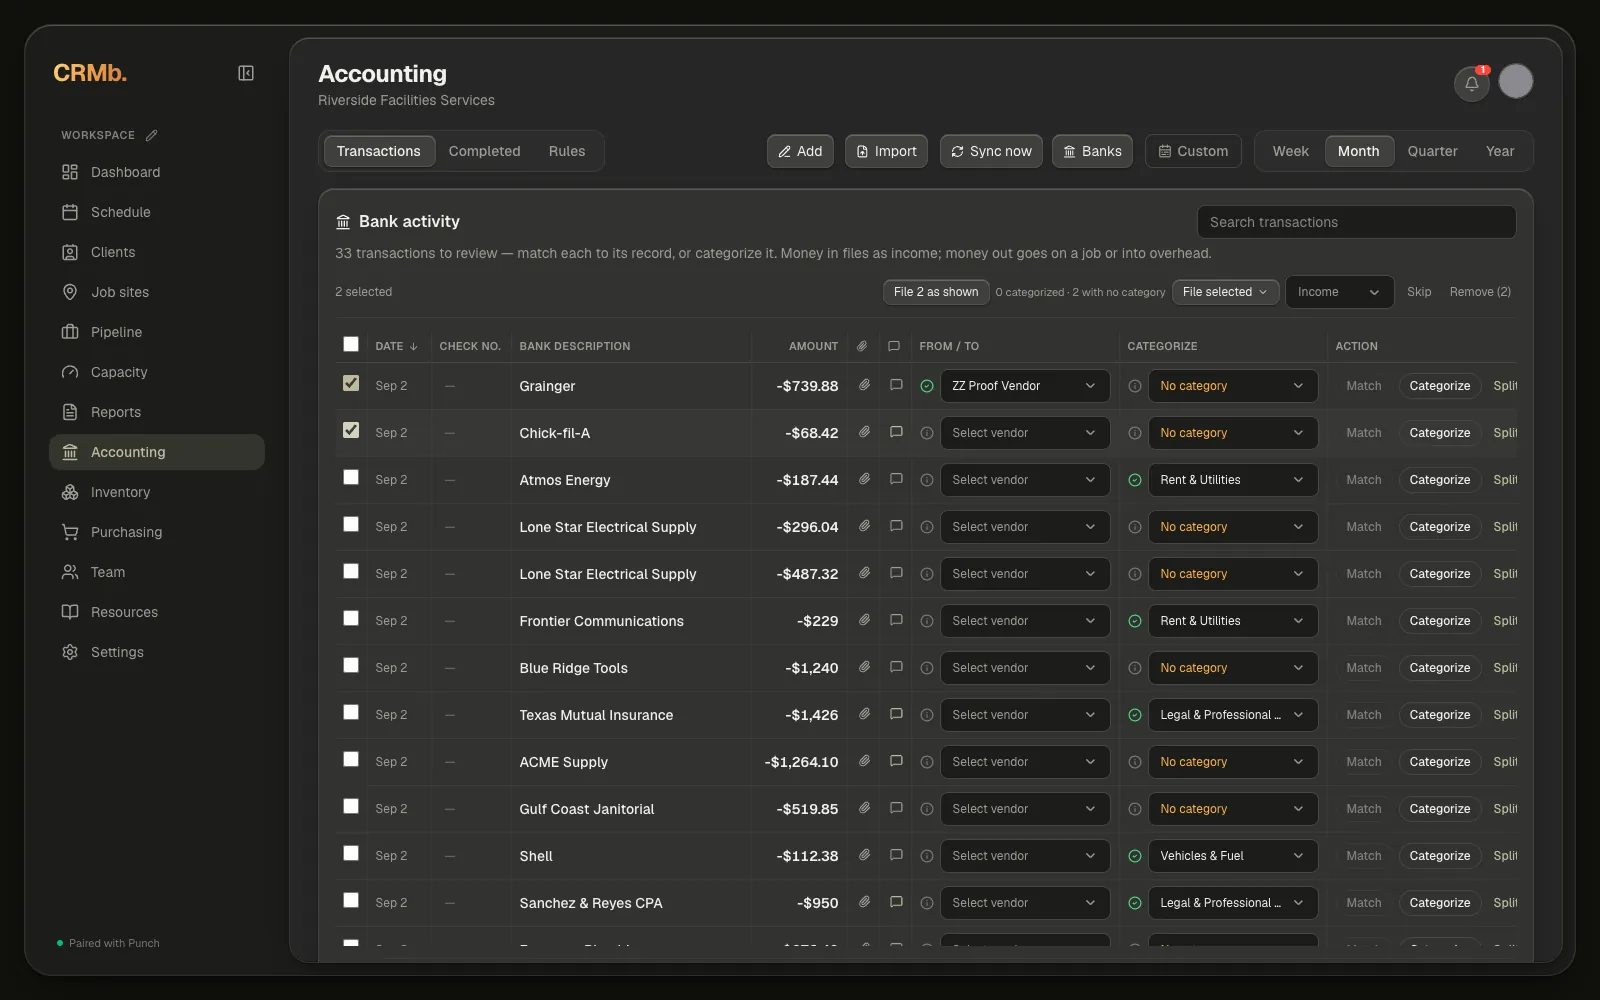
Task: Check the Gulf Coast Janitorial checkbox
Action: pos(351,806)
